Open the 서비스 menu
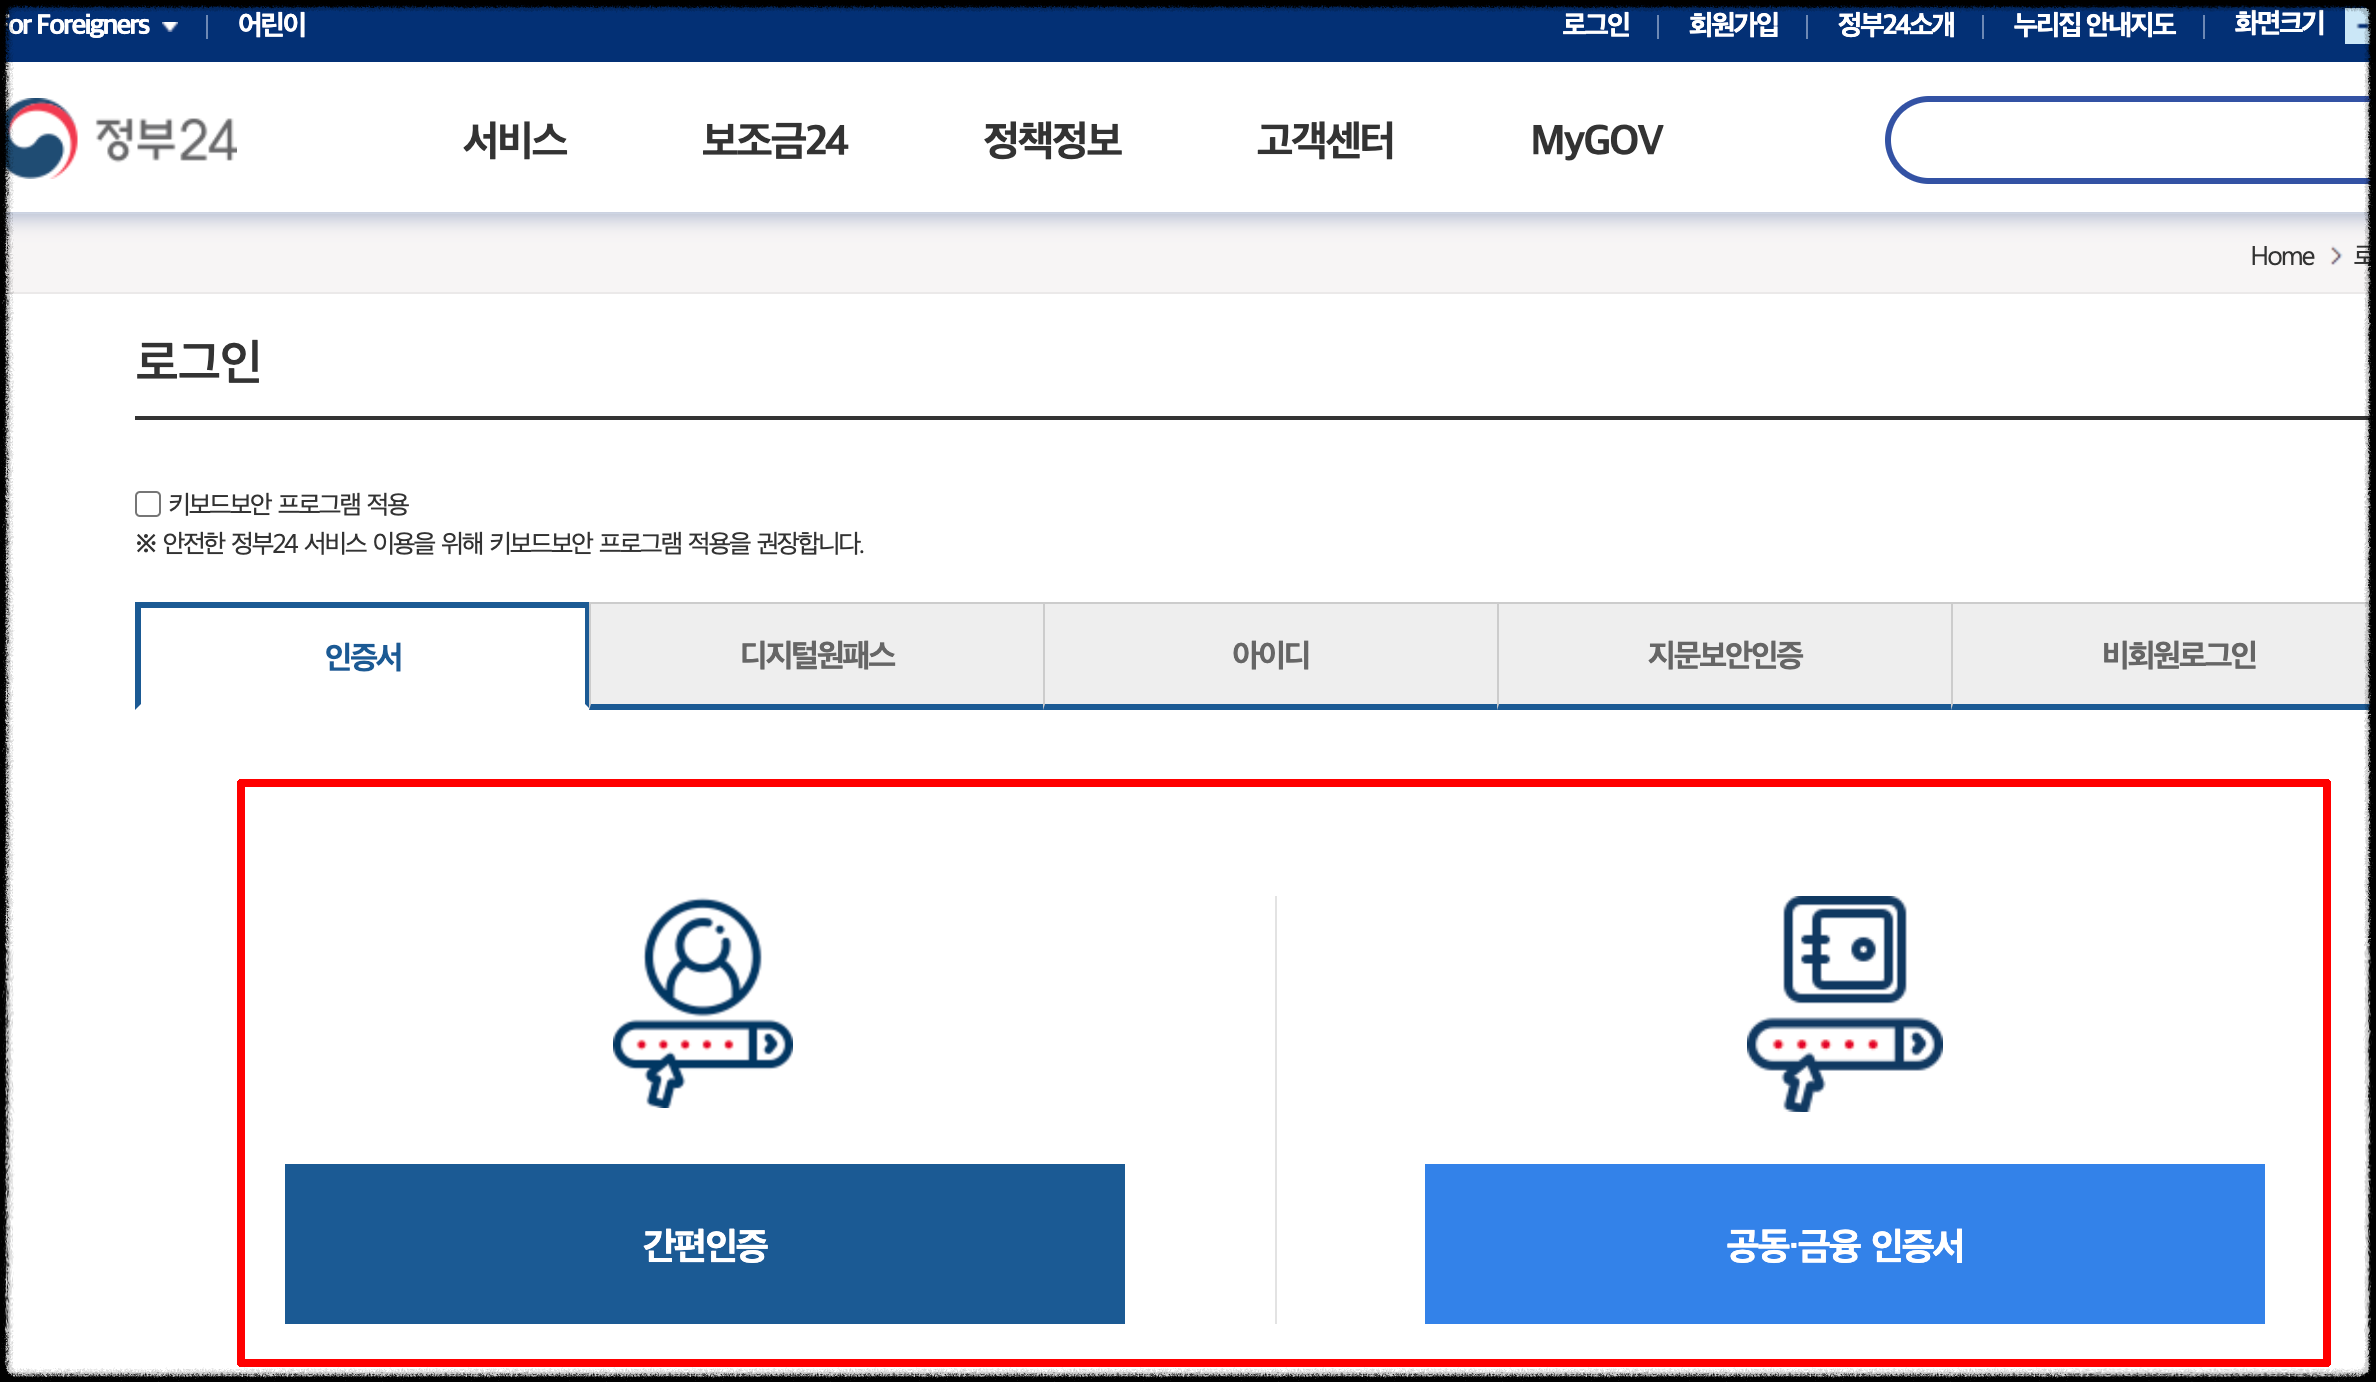Image resolution: width=2376 pixels, height=1382 pixels. (515, 140)
